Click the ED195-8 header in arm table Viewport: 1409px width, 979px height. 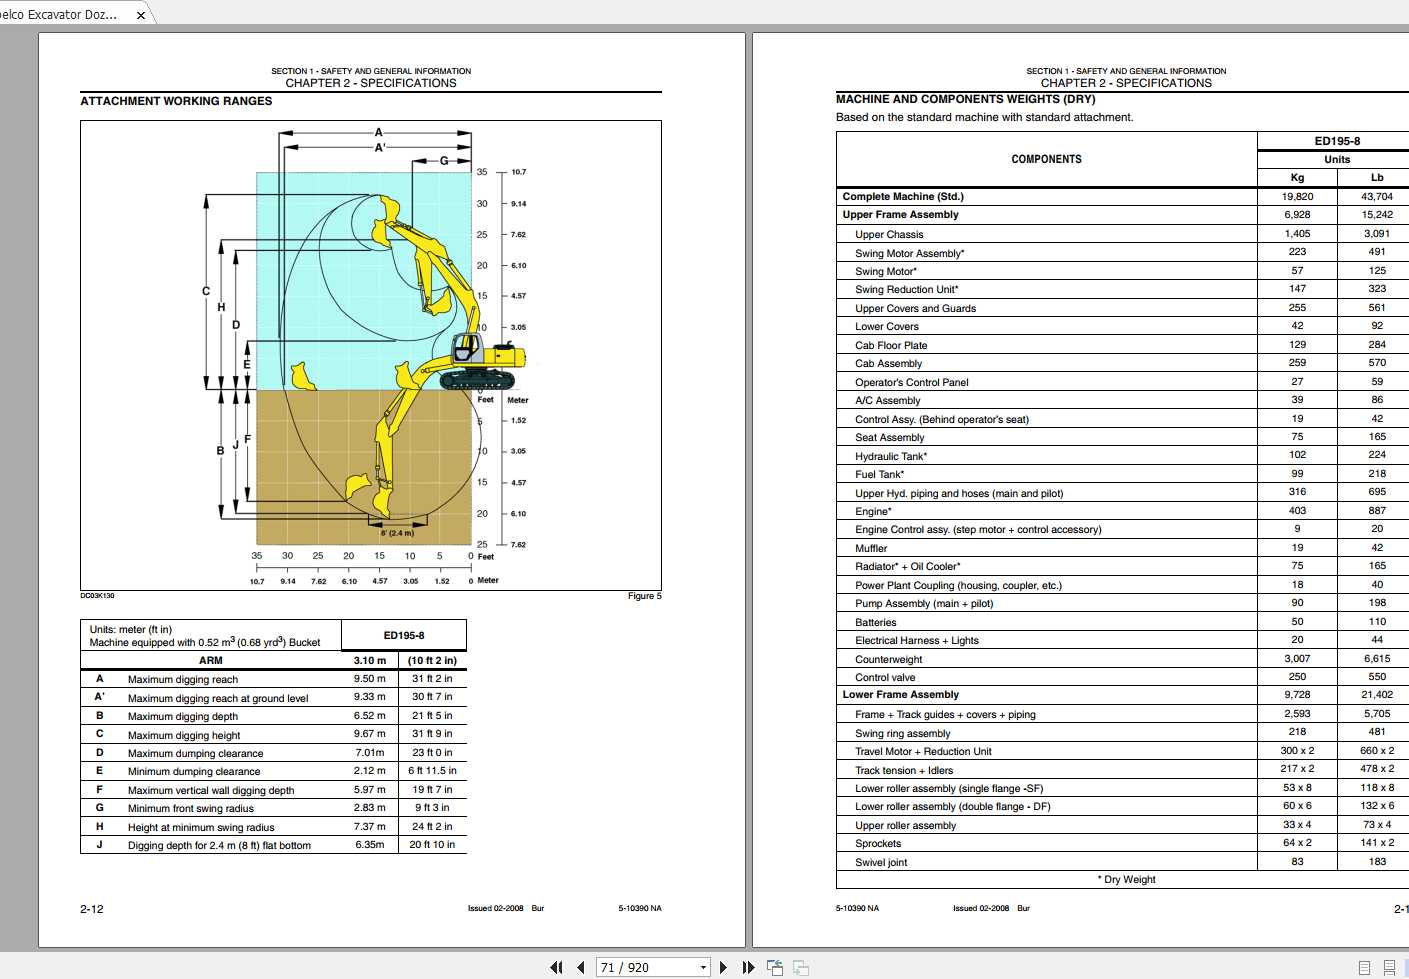[404, 635]
